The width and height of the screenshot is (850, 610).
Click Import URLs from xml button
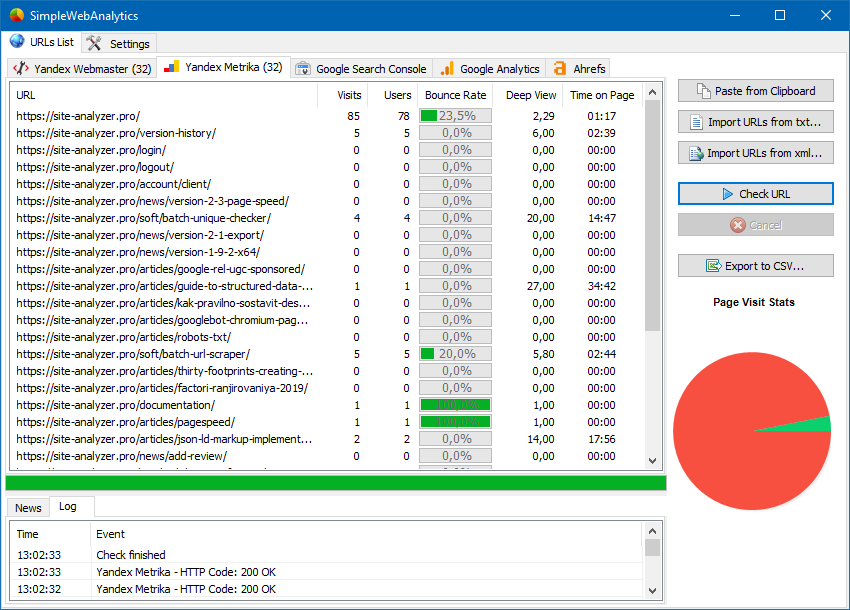point(755,153)
